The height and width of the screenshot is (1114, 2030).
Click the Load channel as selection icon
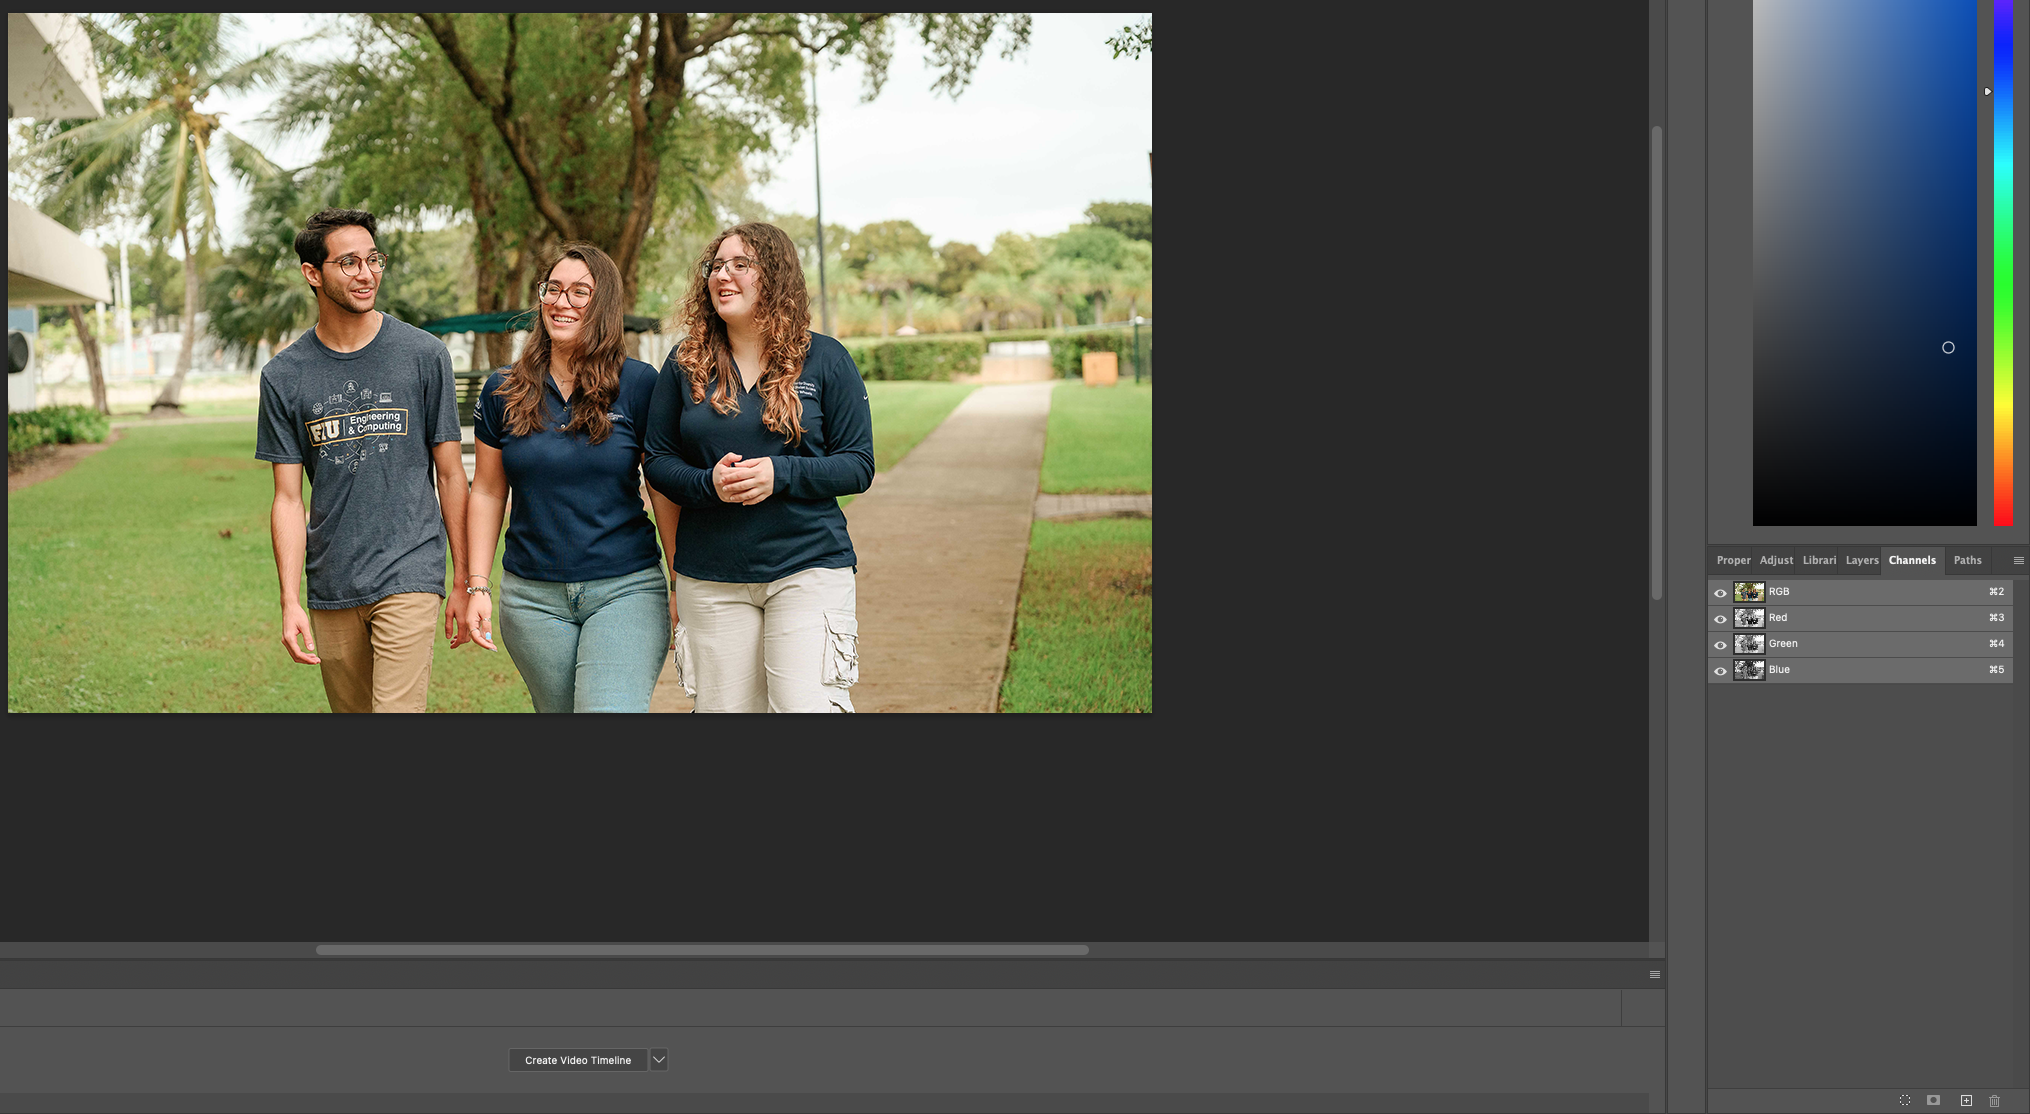point(1906,1100)
